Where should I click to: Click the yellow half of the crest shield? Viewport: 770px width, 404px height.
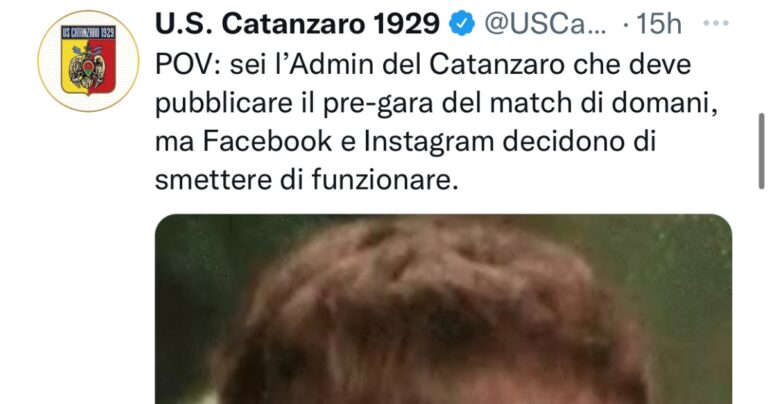point(75,66)
